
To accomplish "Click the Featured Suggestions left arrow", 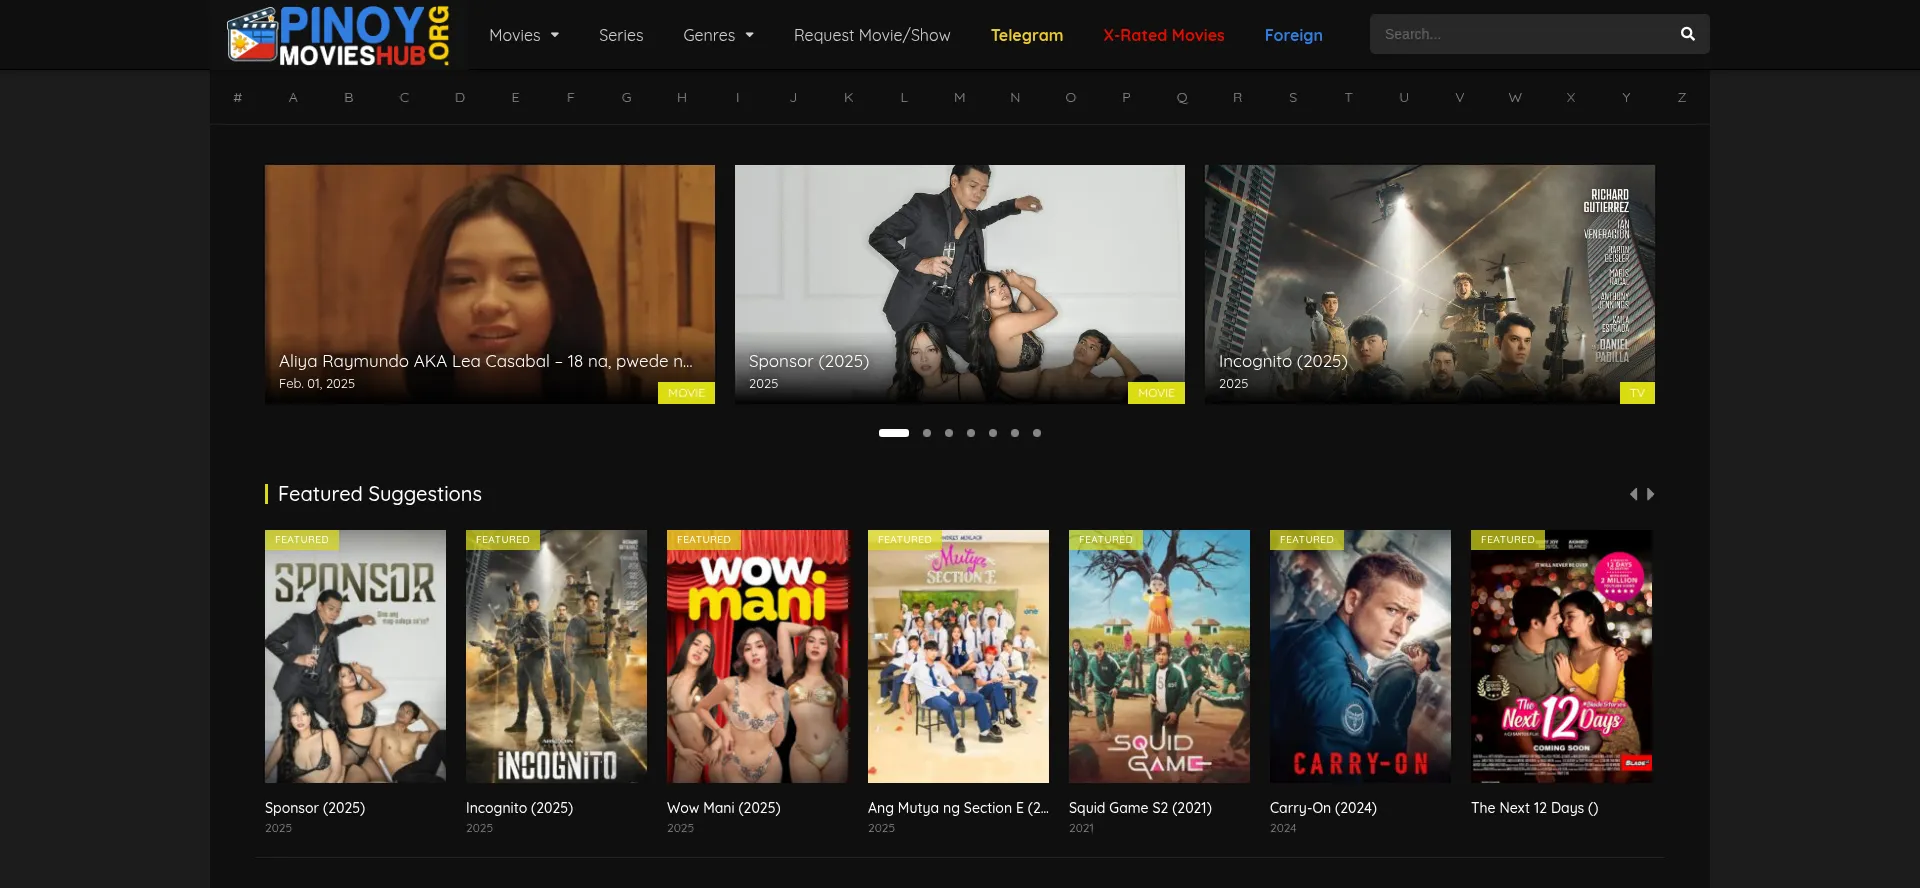I will [1633, 494].
